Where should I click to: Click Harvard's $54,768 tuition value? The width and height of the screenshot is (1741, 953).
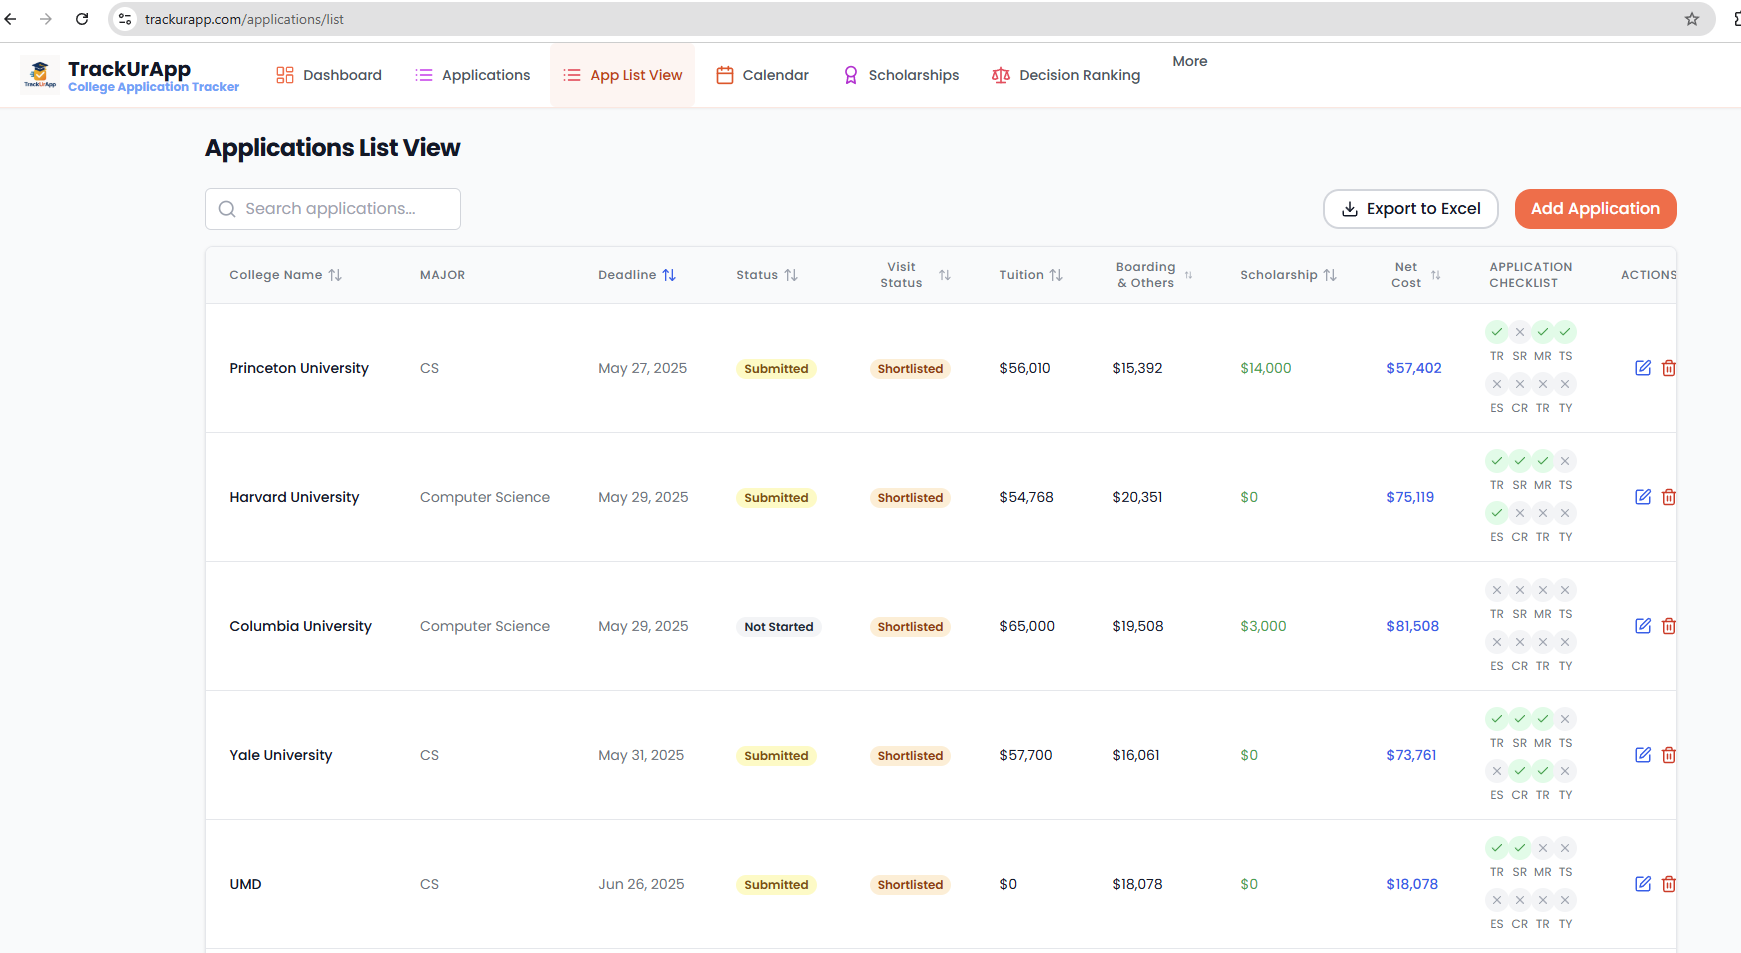tap(1026, 497)
